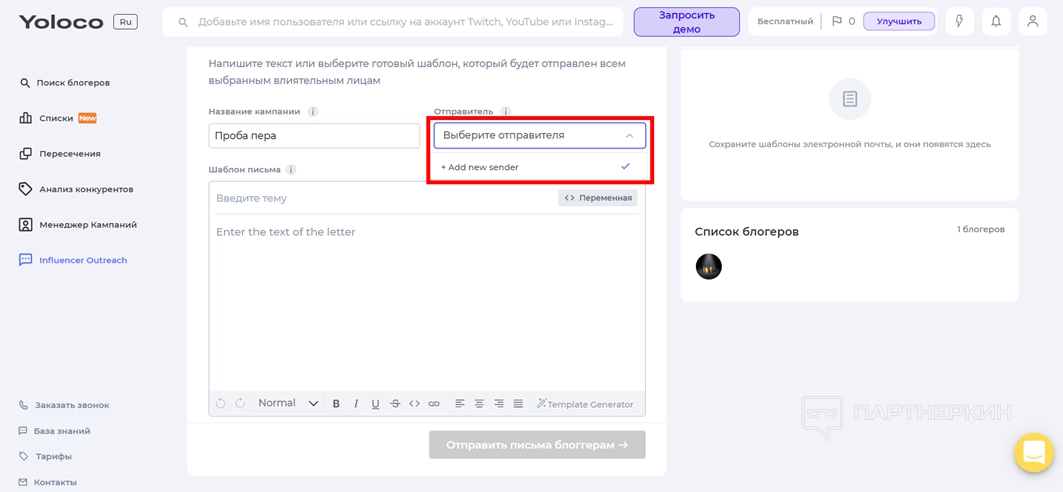Toggle italic formatting
The image size is (1063, 492).
coord(355,404)
